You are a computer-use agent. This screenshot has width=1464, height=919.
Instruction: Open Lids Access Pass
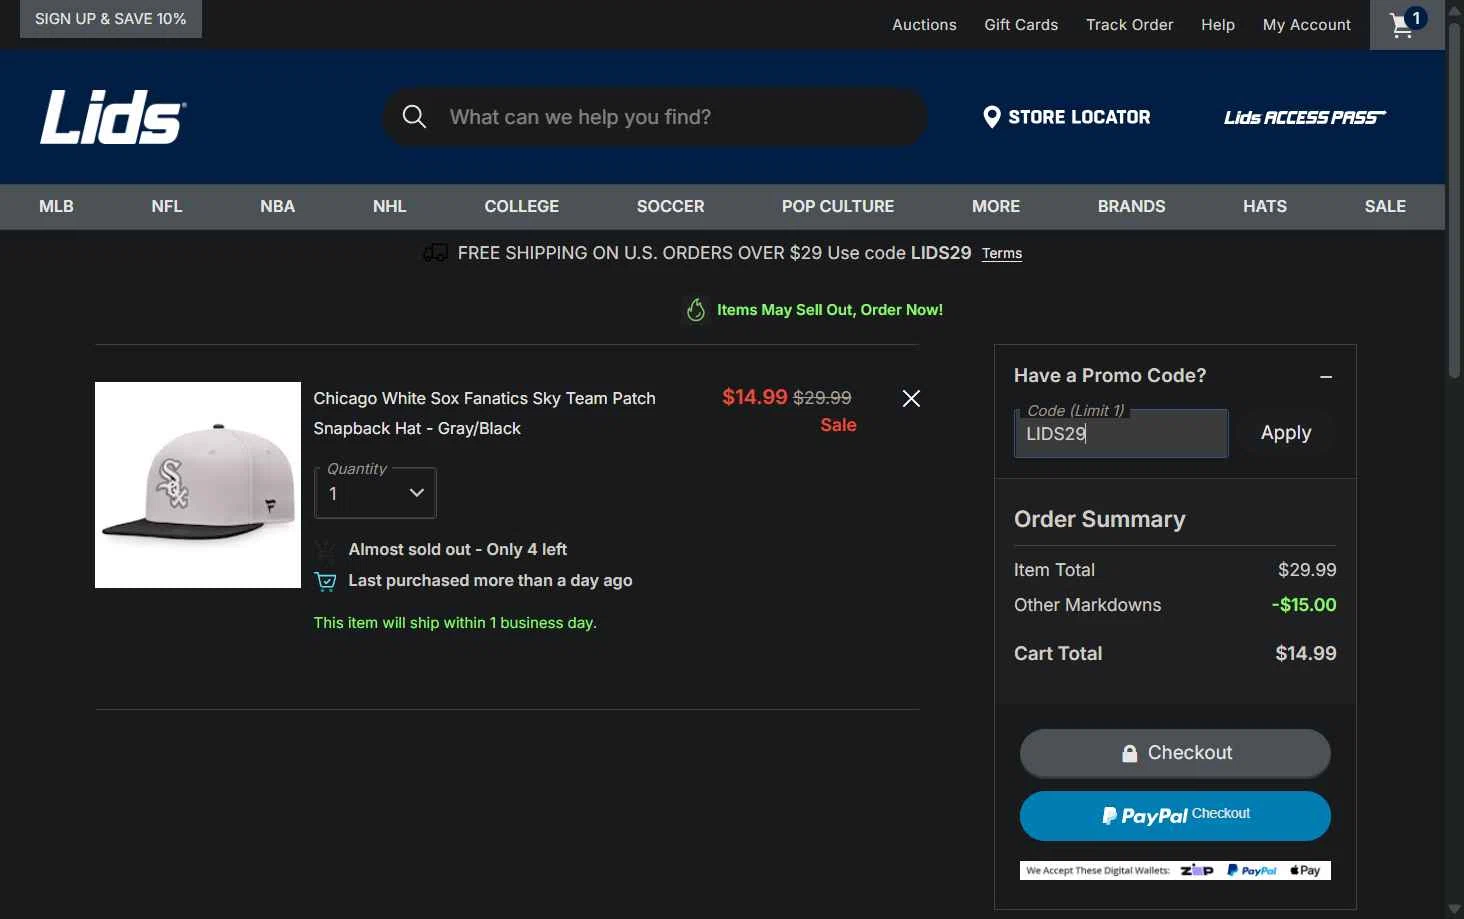pos(1305,117)
